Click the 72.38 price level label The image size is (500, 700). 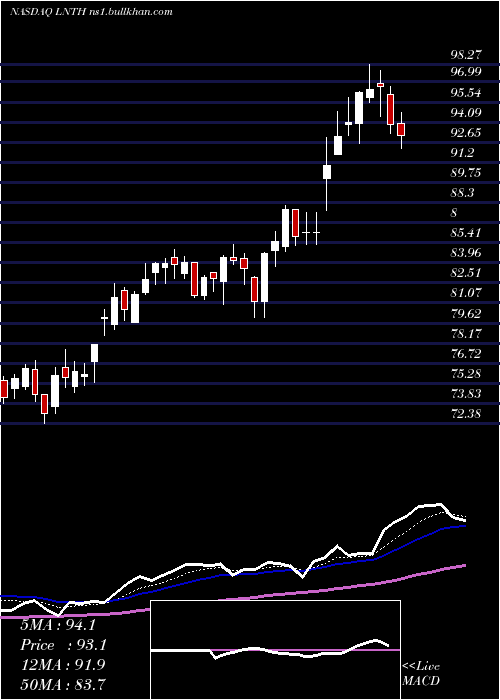click(466, 413)
